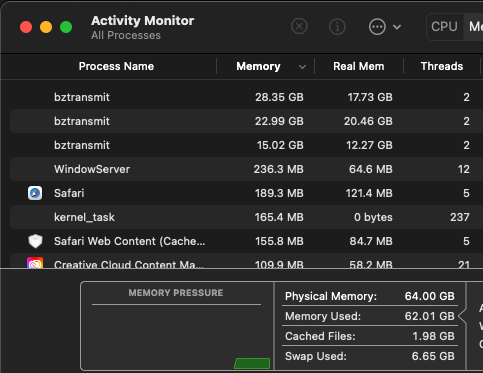Click the 155.8 MB memory value

[279, 241]
